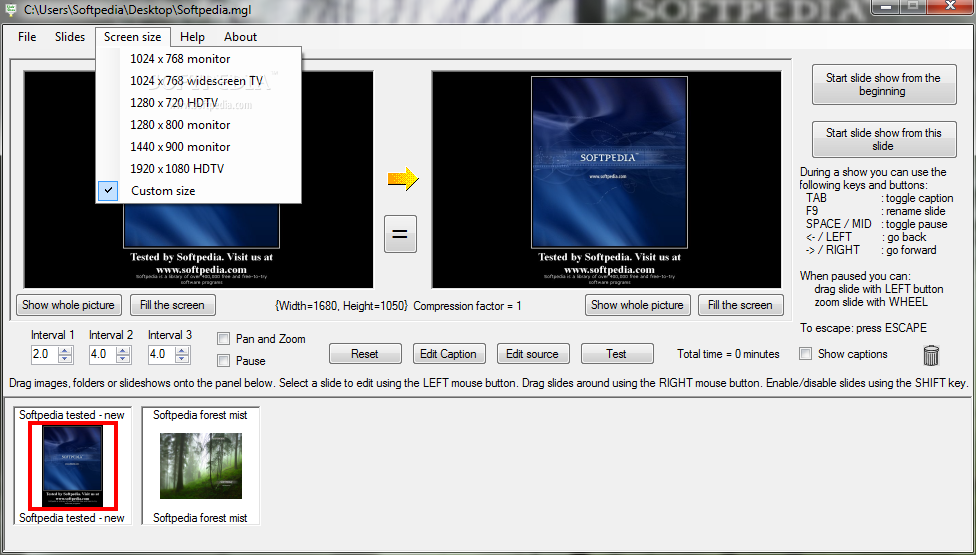Increase Interval 1 with up arrow
Viewport: 976px width, 555px height.
(65, 350)
